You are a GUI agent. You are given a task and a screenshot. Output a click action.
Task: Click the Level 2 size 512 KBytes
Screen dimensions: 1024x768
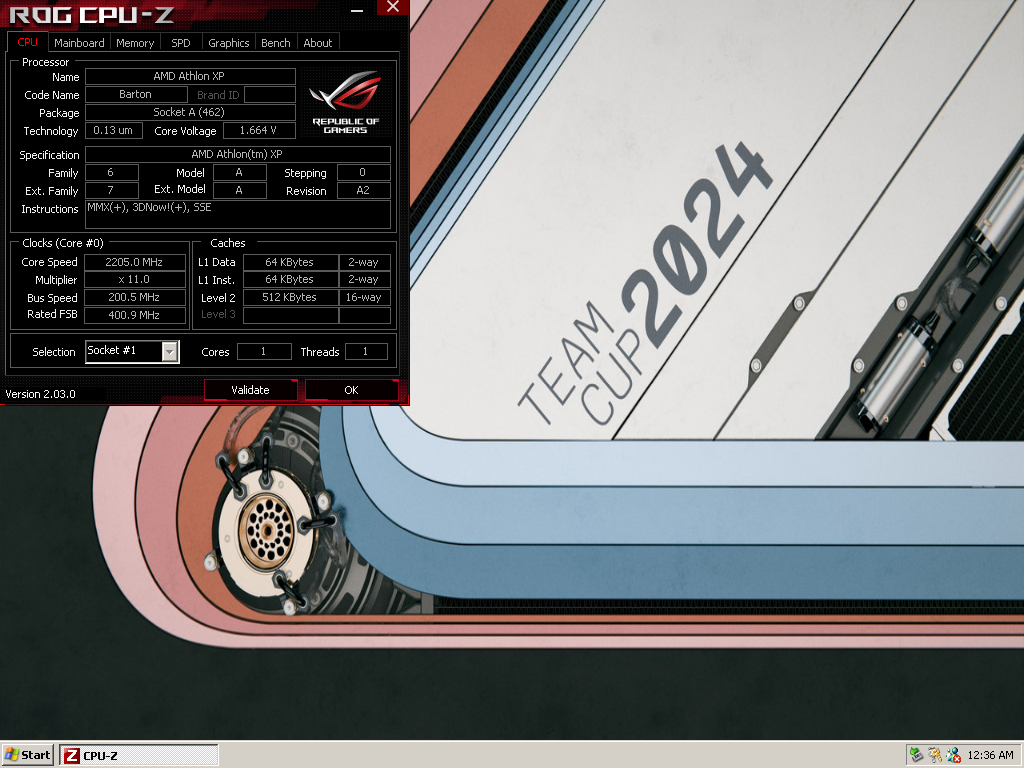click(290, 297)
